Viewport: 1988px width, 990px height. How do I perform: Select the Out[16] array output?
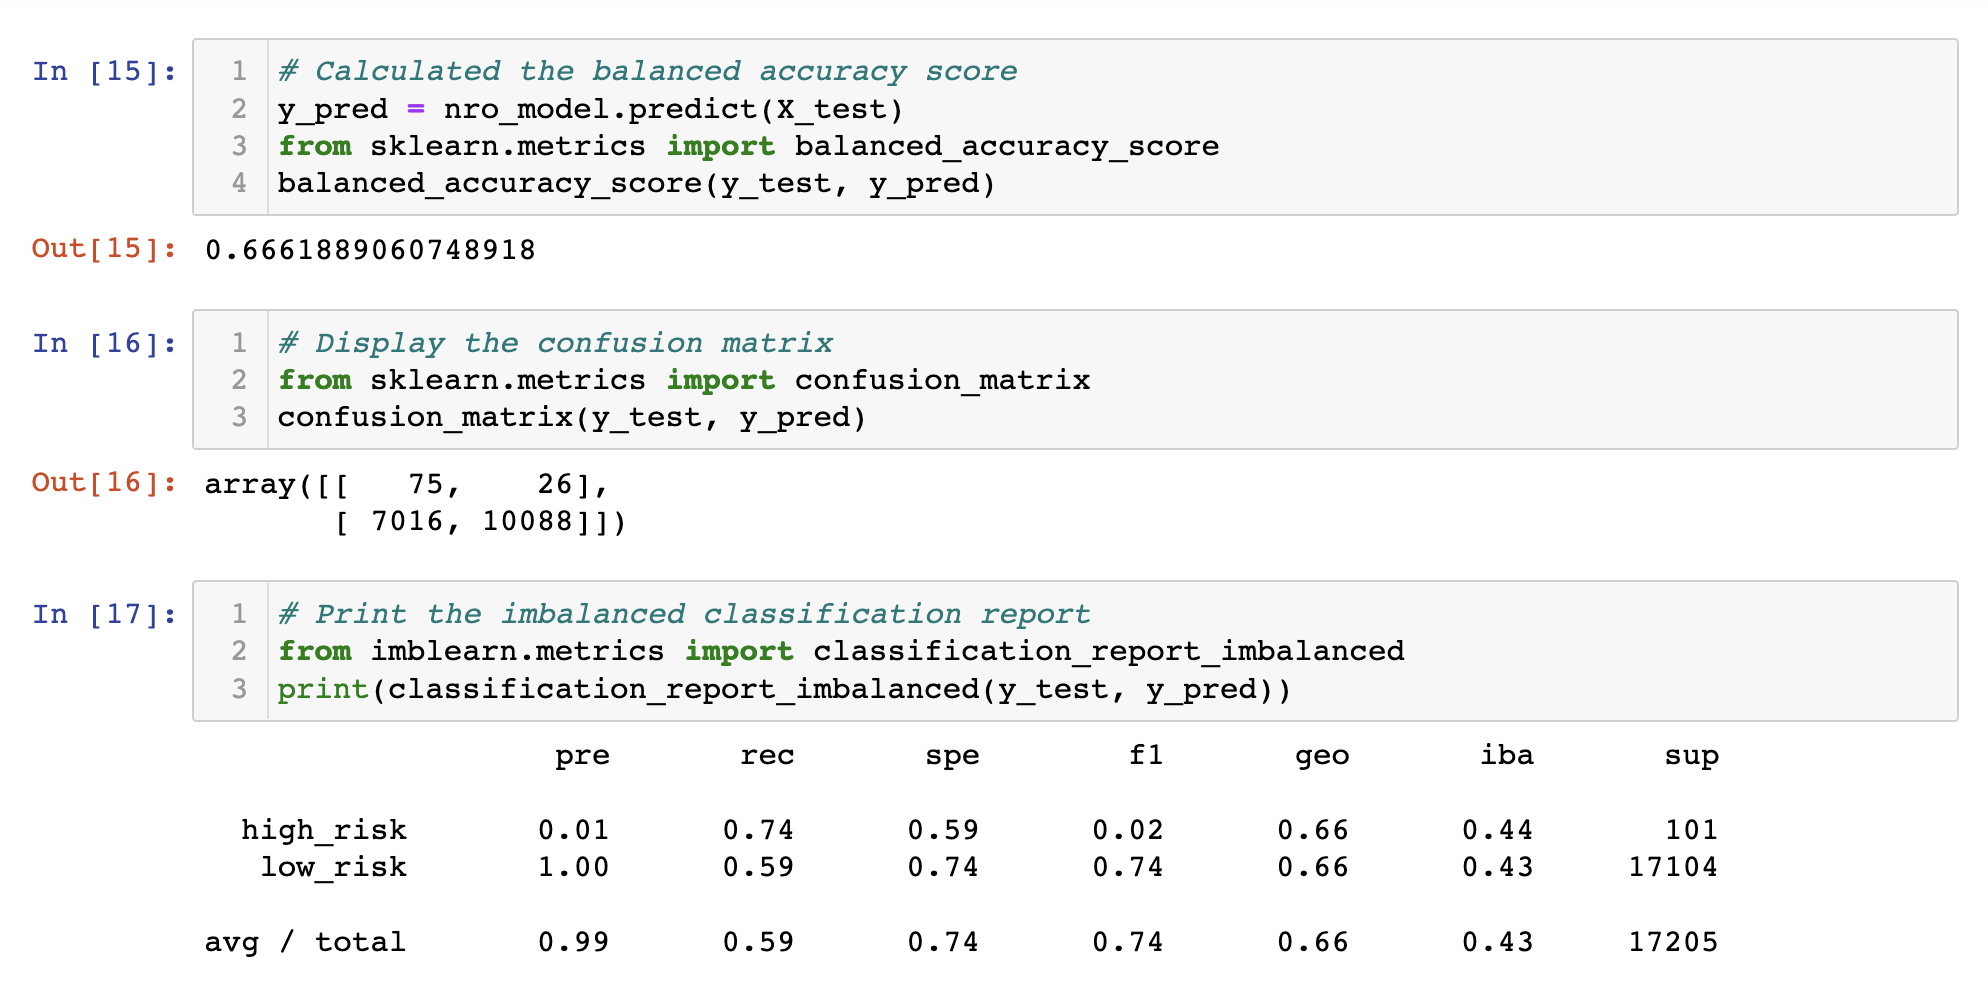pyautogui.click(x=410, y=502)
